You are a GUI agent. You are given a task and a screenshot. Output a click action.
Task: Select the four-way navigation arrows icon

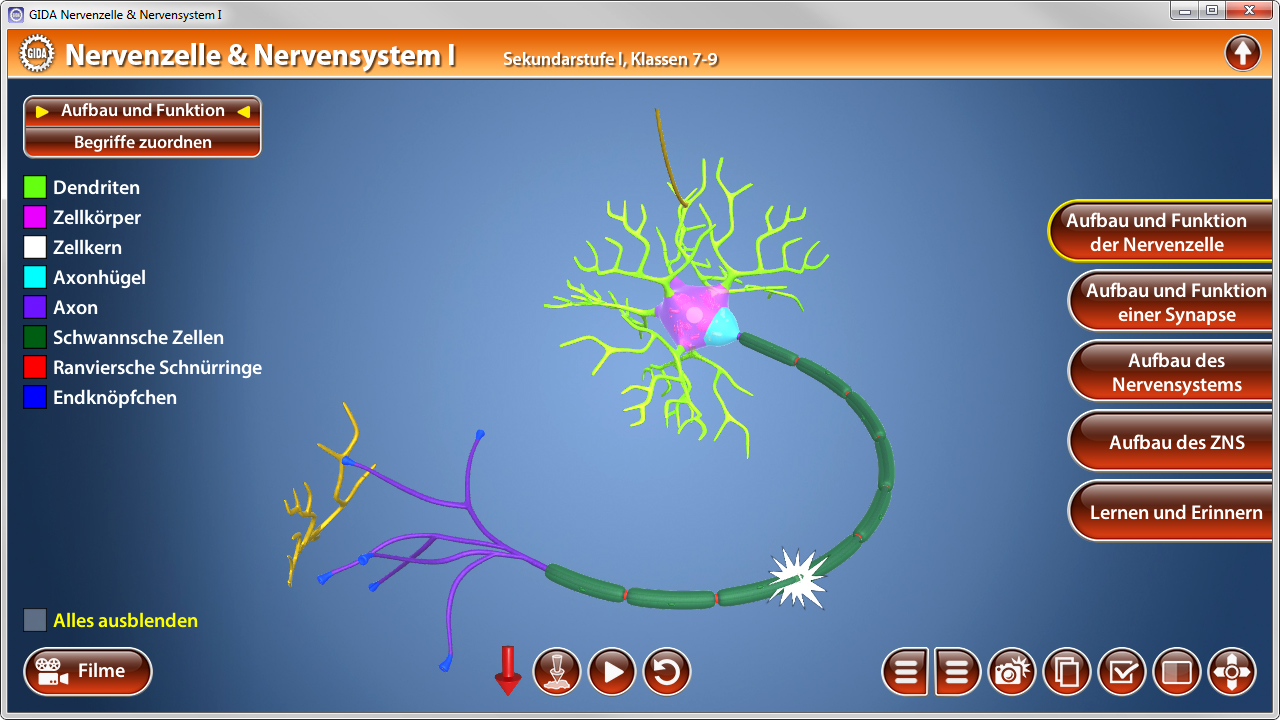click(1230, 671)
